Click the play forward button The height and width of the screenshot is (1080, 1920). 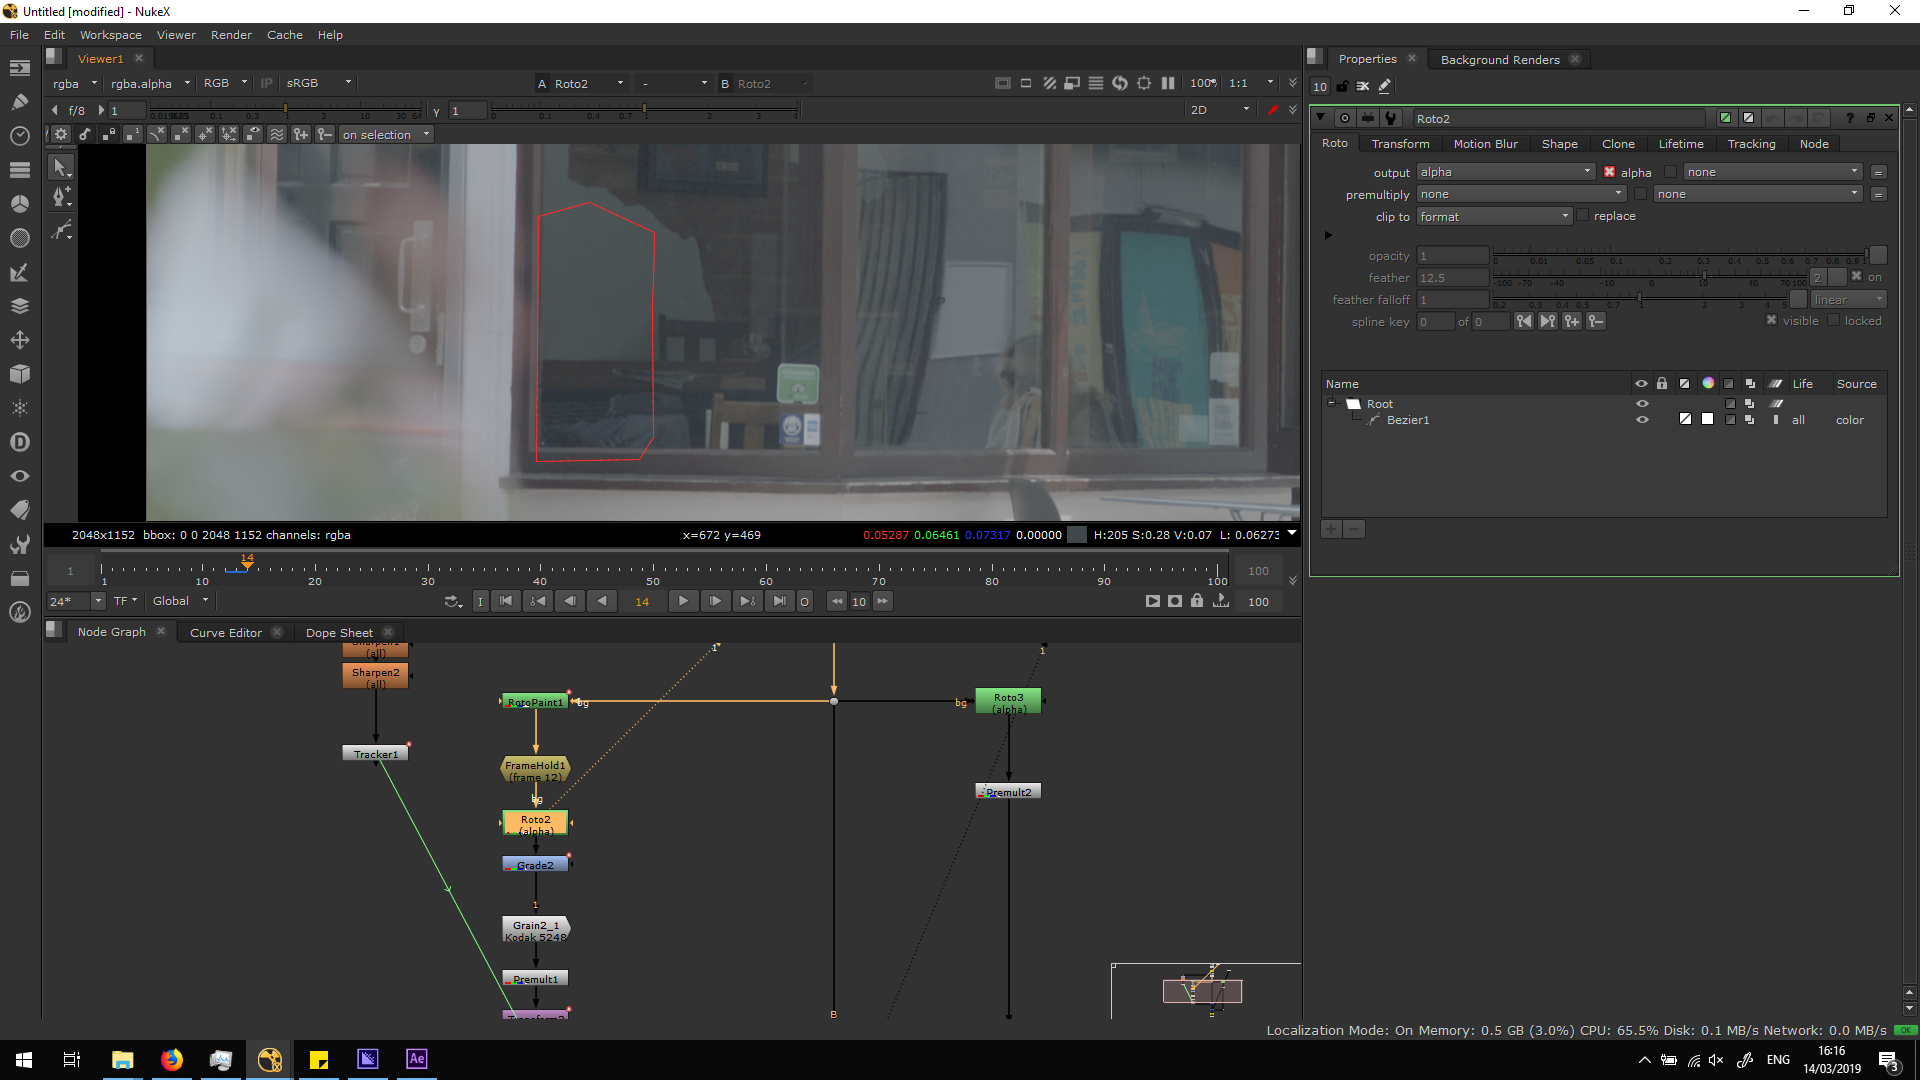tap(683, 602)
